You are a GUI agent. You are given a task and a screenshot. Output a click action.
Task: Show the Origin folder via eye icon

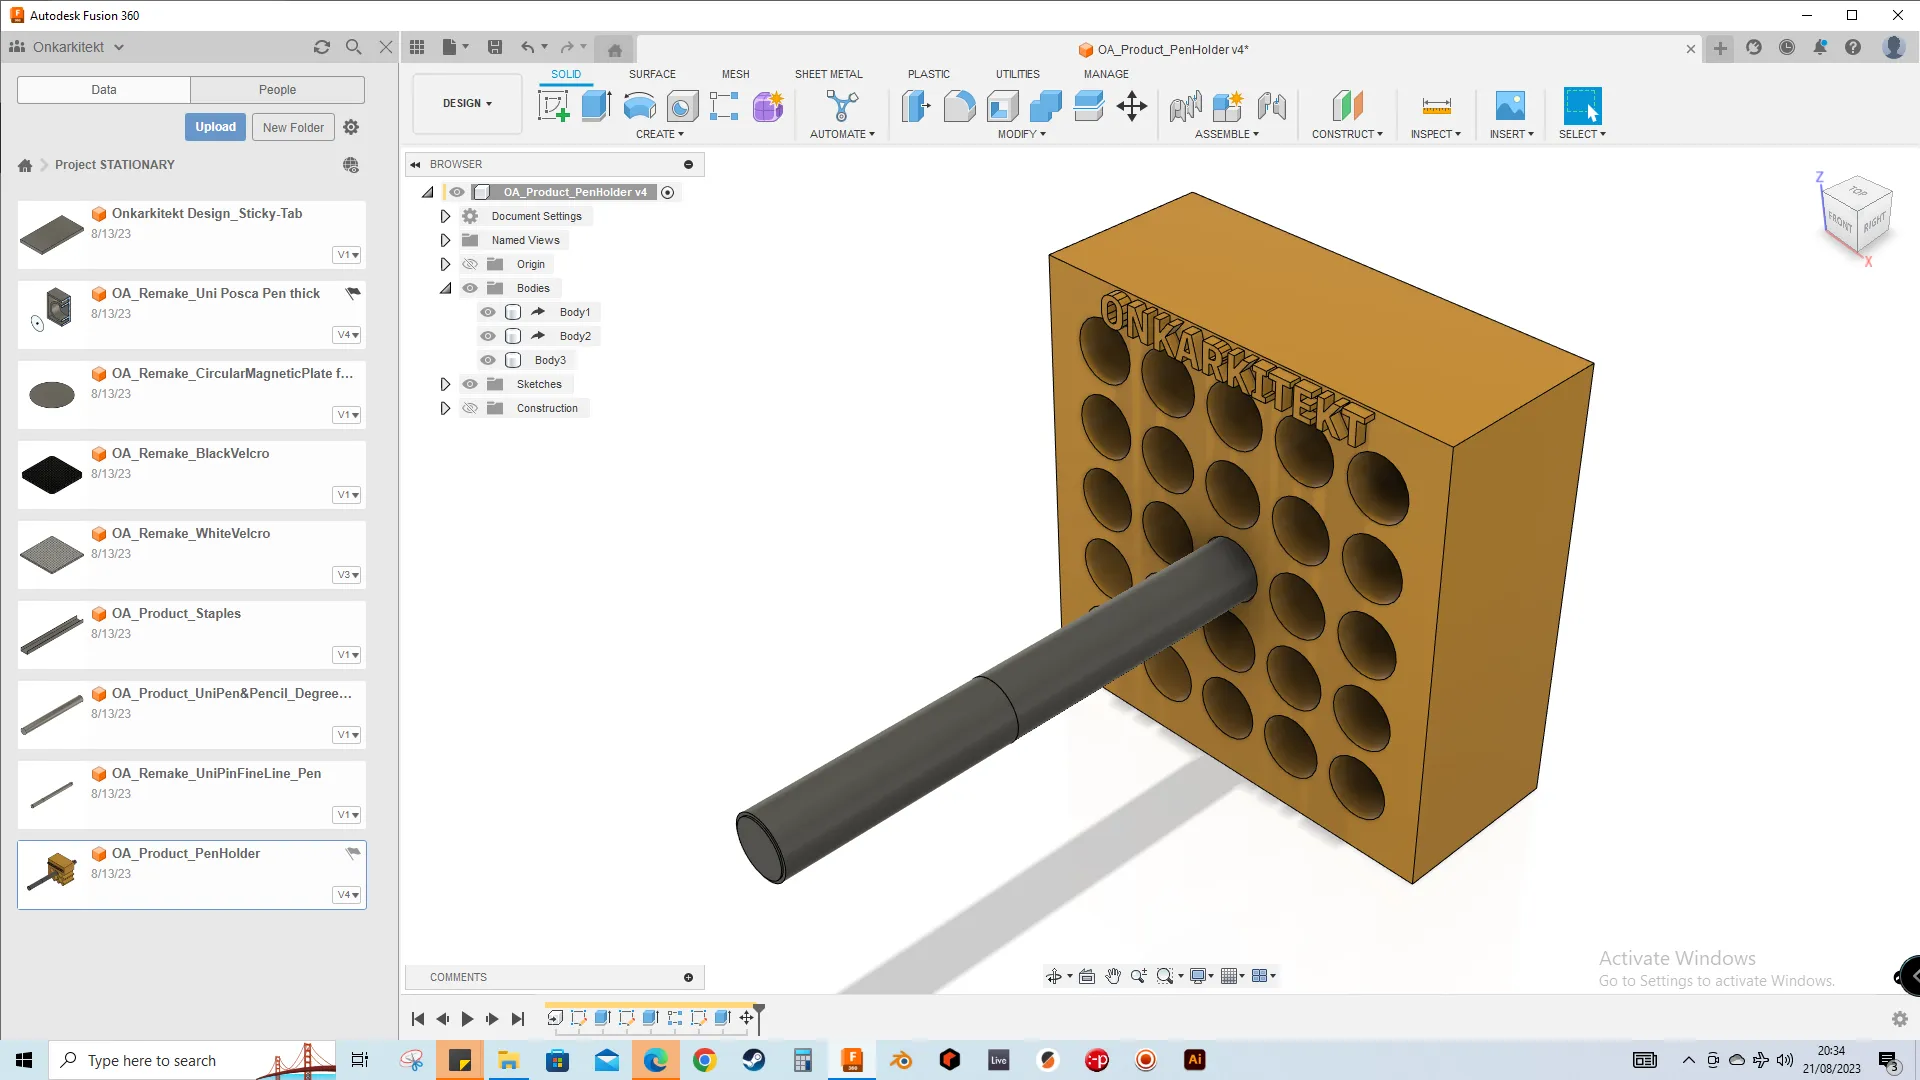point(470,264)
